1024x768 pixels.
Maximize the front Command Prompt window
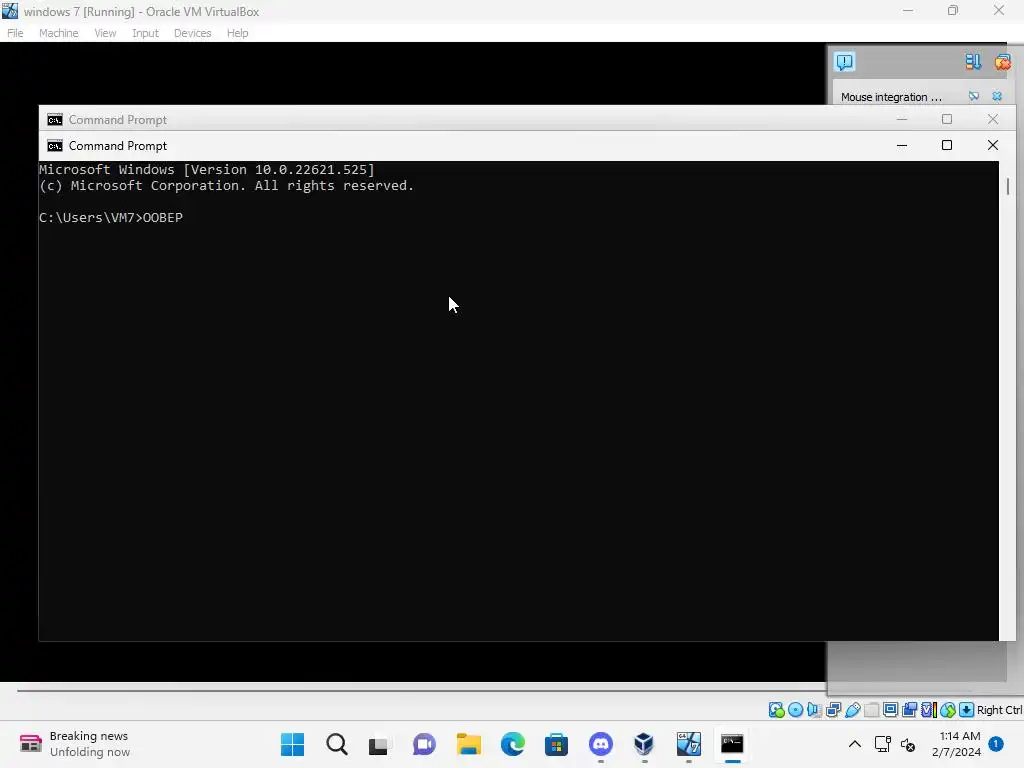click(947, 145)
